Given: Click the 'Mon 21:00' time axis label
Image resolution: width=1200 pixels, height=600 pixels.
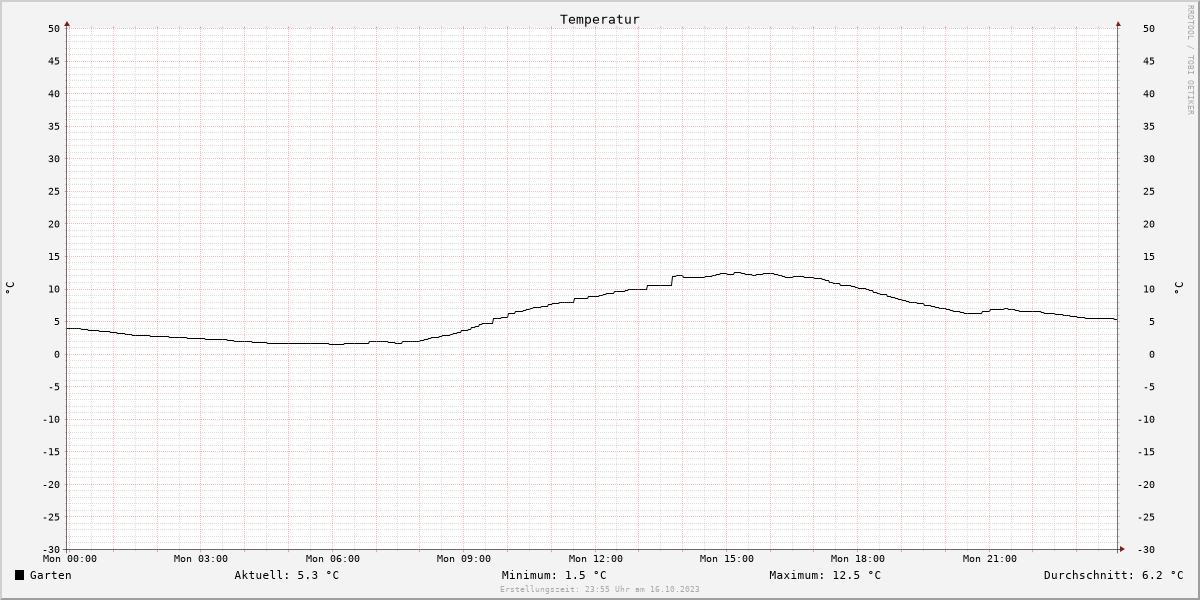Looking at the screenshot, I should pyautogui.click(x=990, y=559).
